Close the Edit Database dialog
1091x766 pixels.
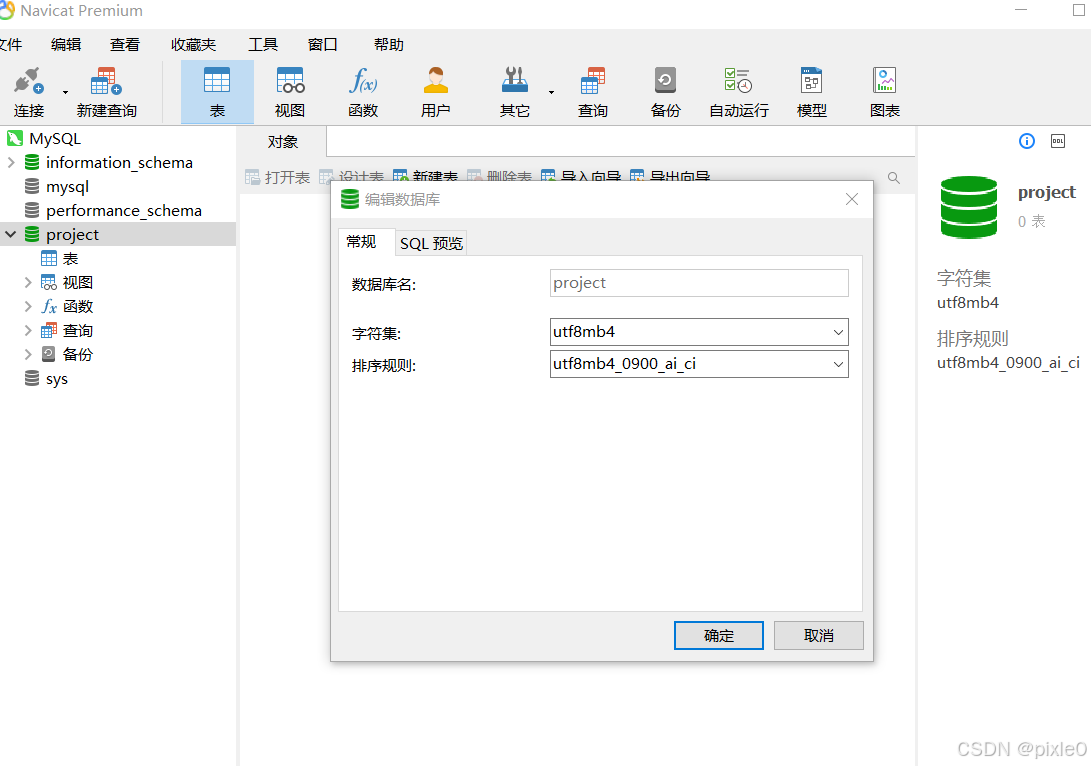tap(852, 199)
